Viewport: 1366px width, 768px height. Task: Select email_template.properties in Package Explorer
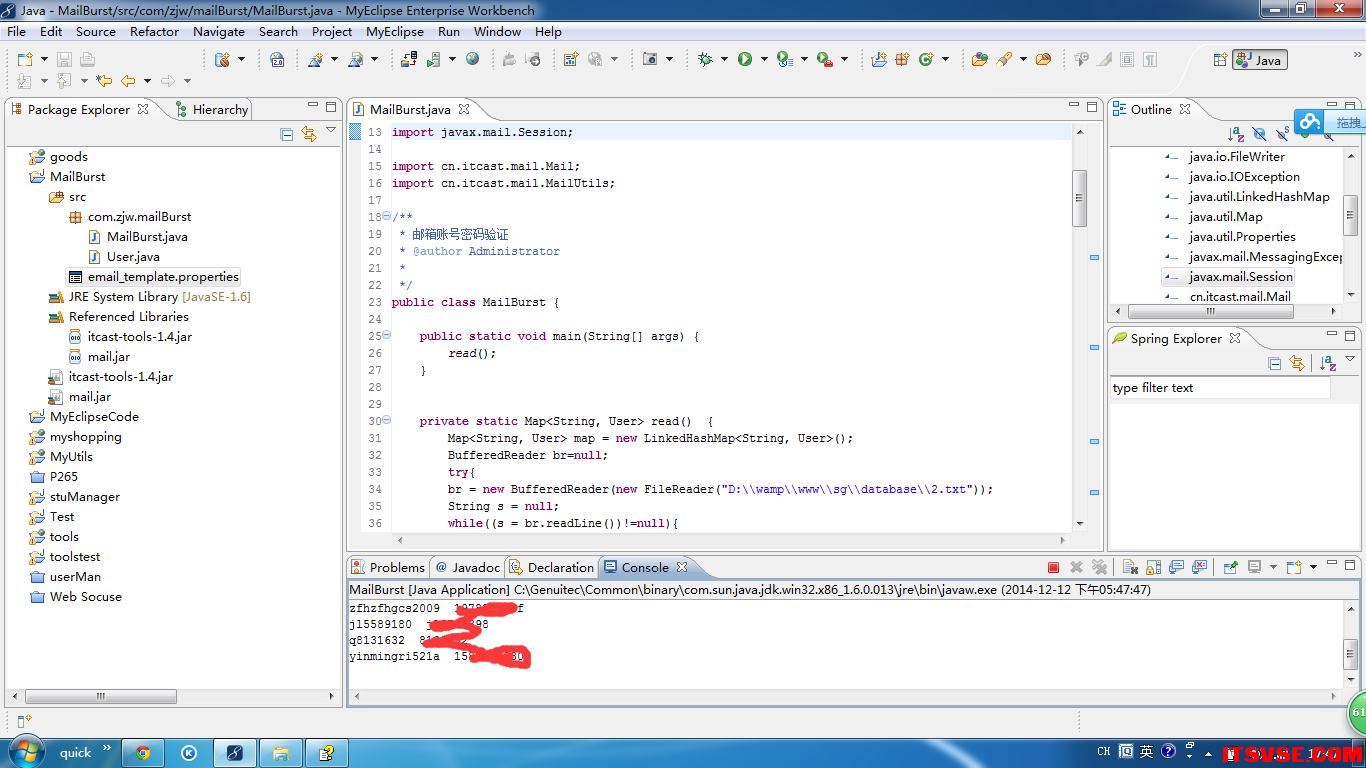click(163, 277)
